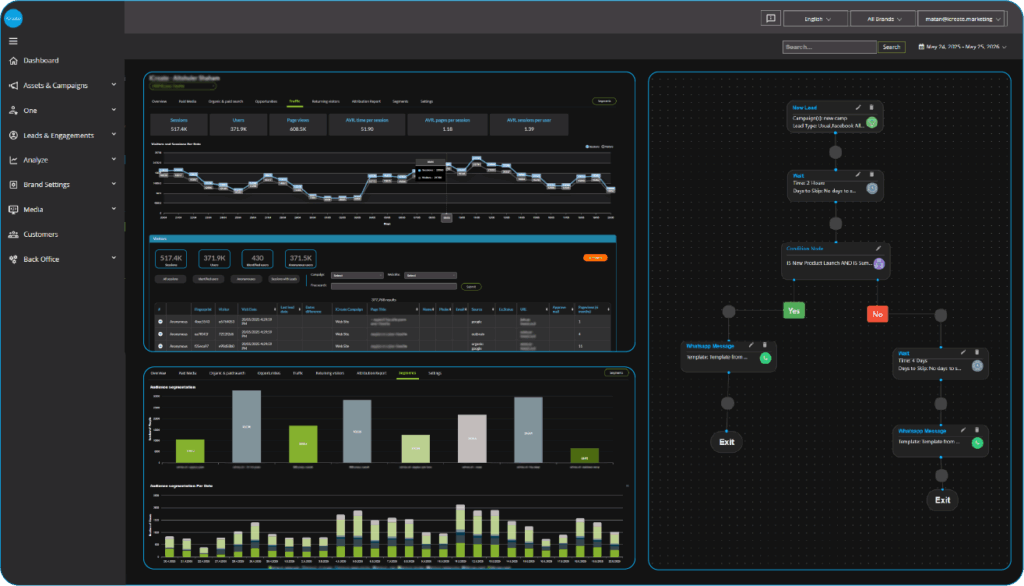Open the Leads & Engagements menu
This screenshot has width=1024, height=586.
[x=62, y=135]
